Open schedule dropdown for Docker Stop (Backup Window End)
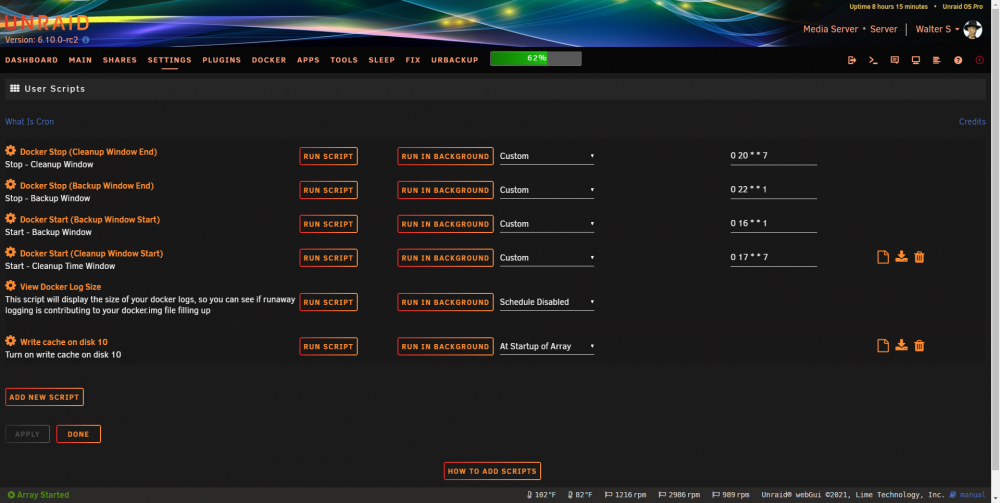 547,190
